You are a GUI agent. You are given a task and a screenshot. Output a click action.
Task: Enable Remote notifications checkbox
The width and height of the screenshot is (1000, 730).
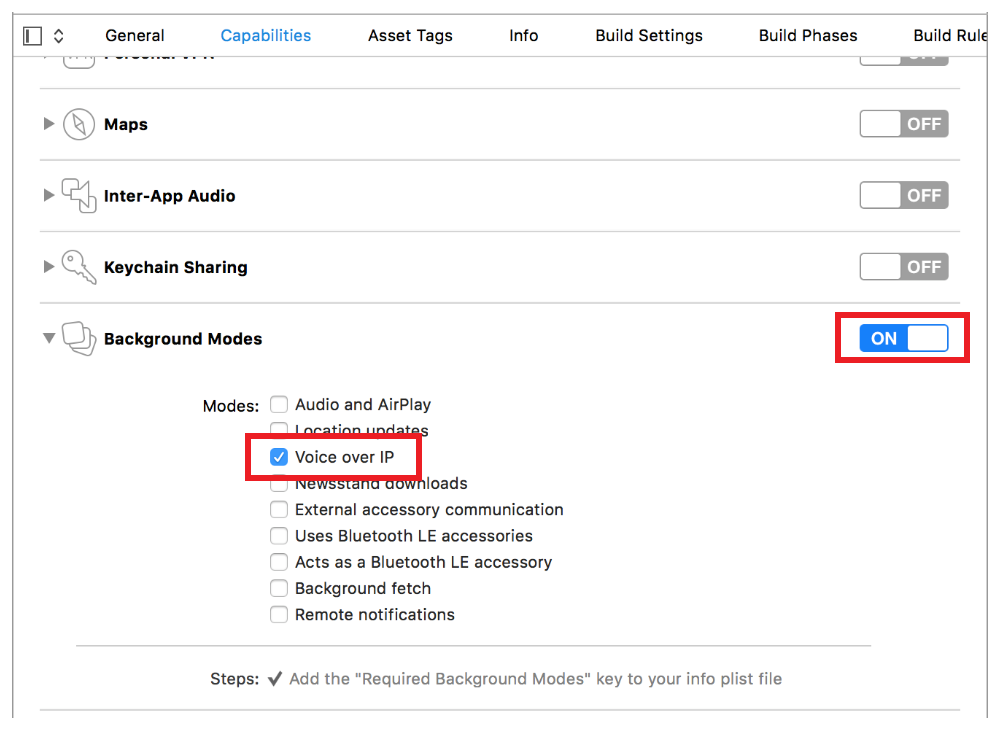tap(279, 615)
